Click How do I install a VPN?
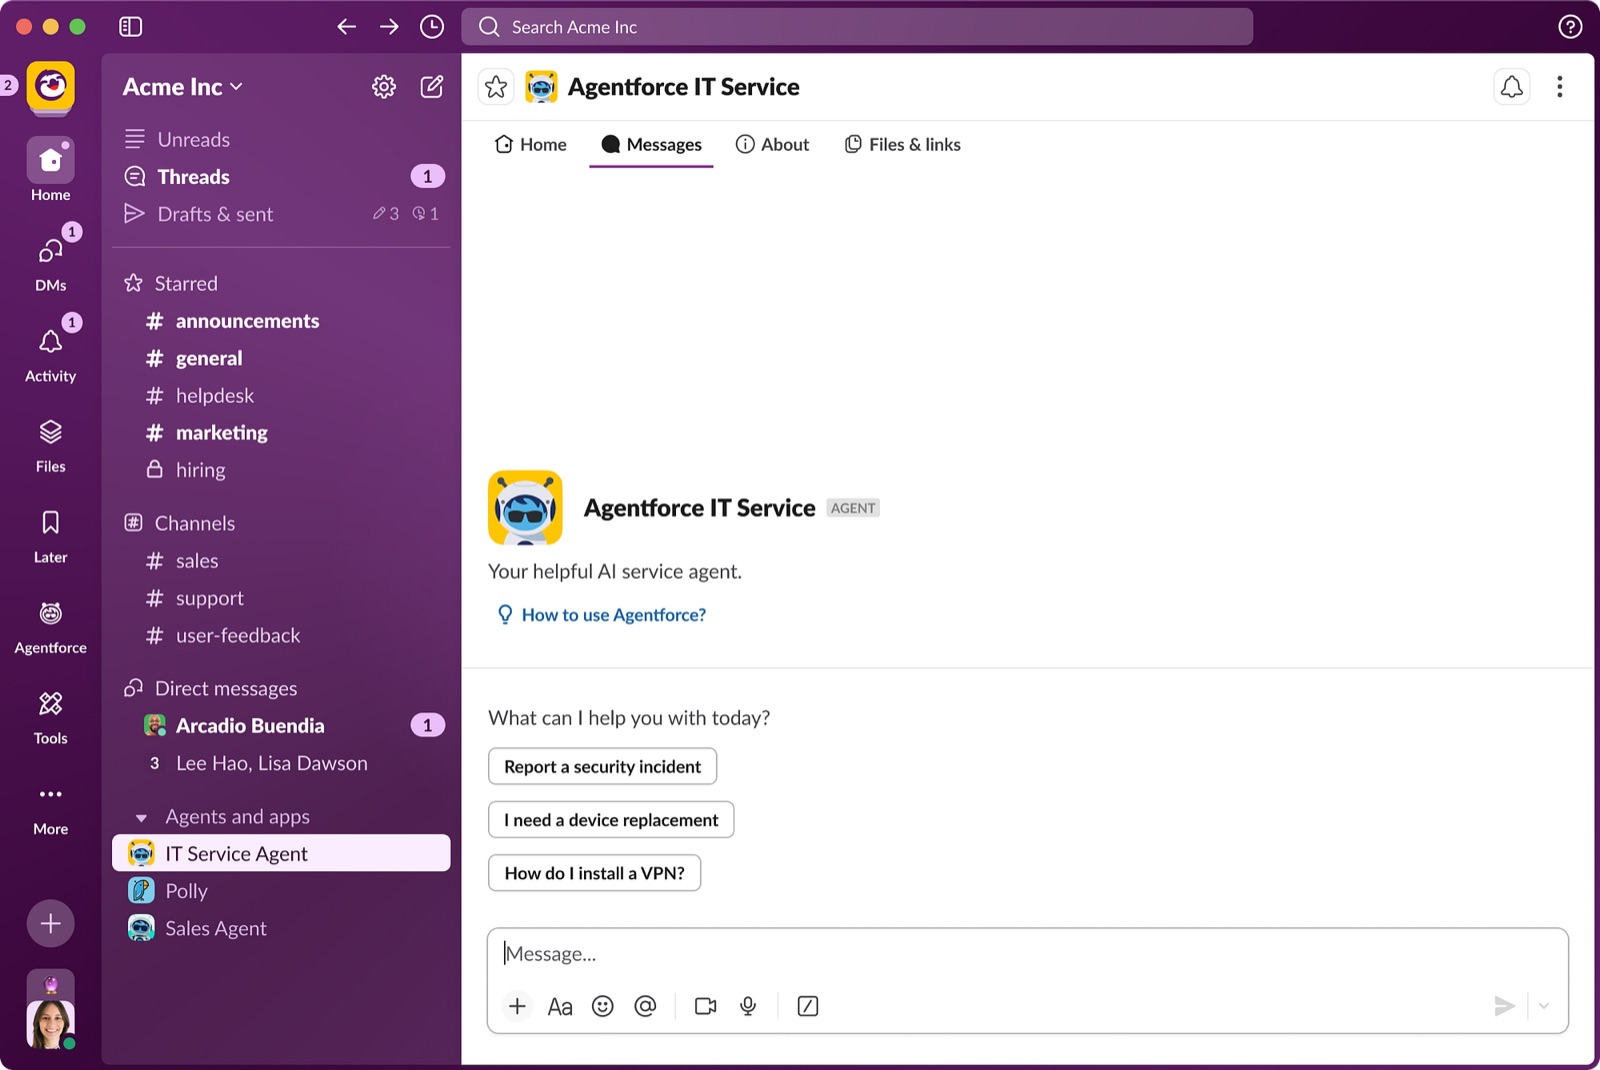 (594, 873)
